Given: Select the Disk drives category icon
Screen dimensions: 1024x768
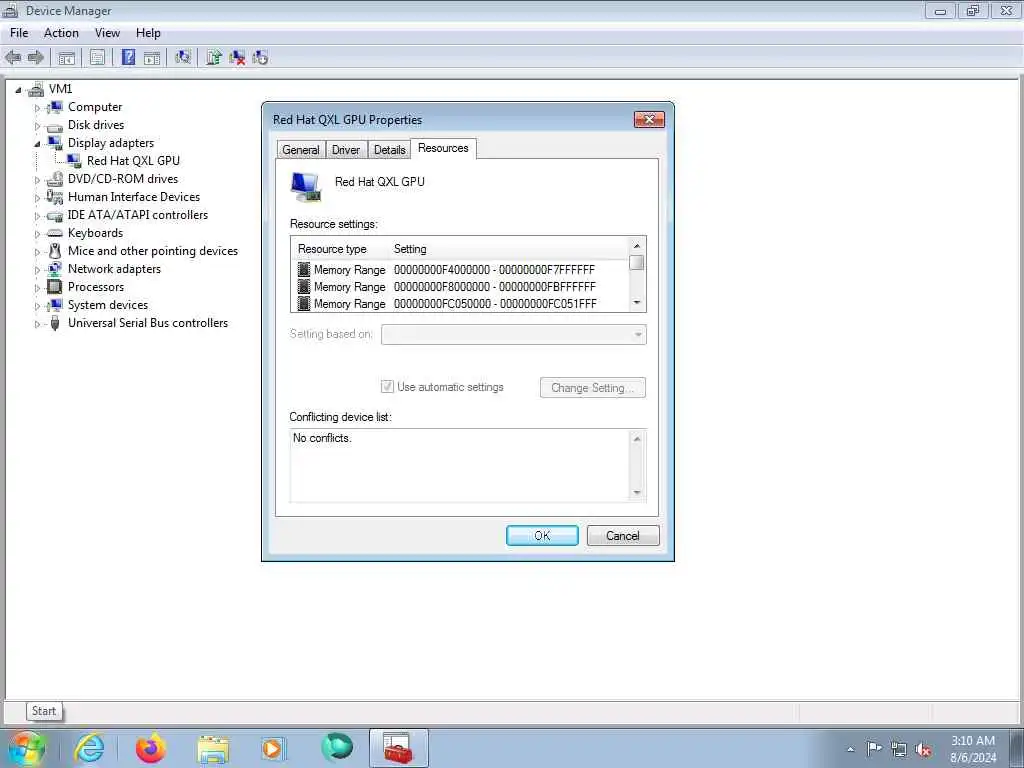Looking at the screenshot, I should pos(55,125).
